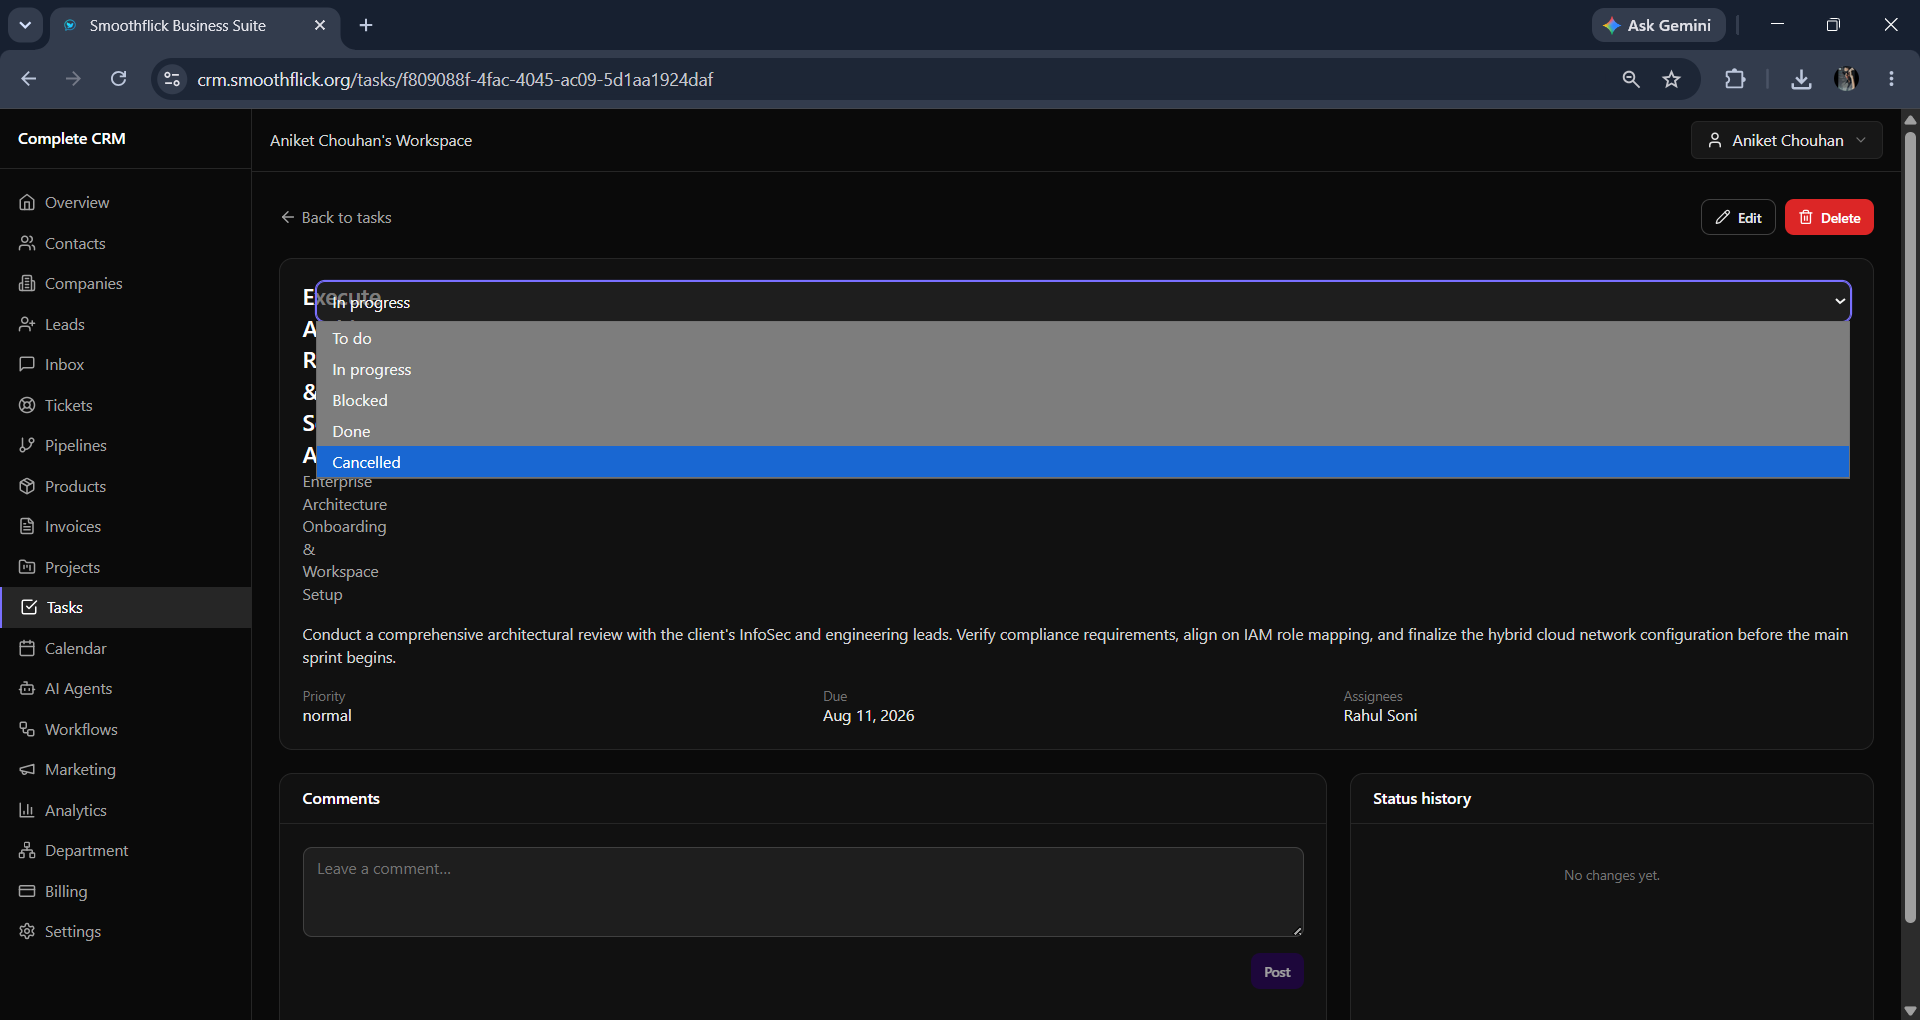Screen dimensions: 1920x1020
Task: Open the Settings gear icon
Action: 27,931
